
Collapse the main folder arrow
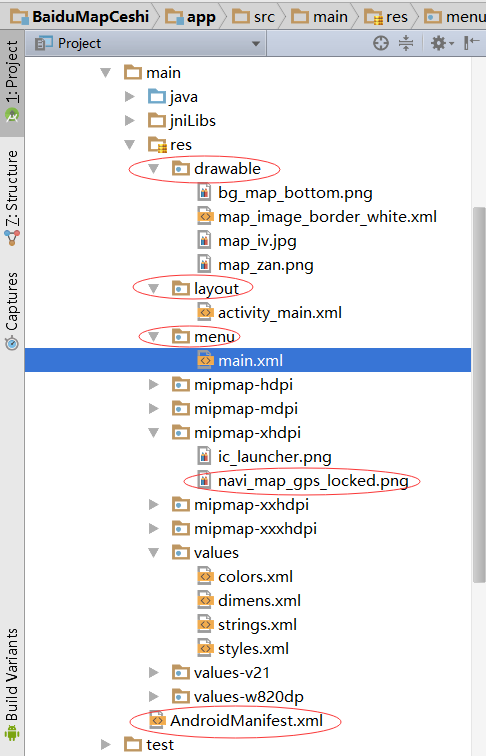[x=106, y=73]
